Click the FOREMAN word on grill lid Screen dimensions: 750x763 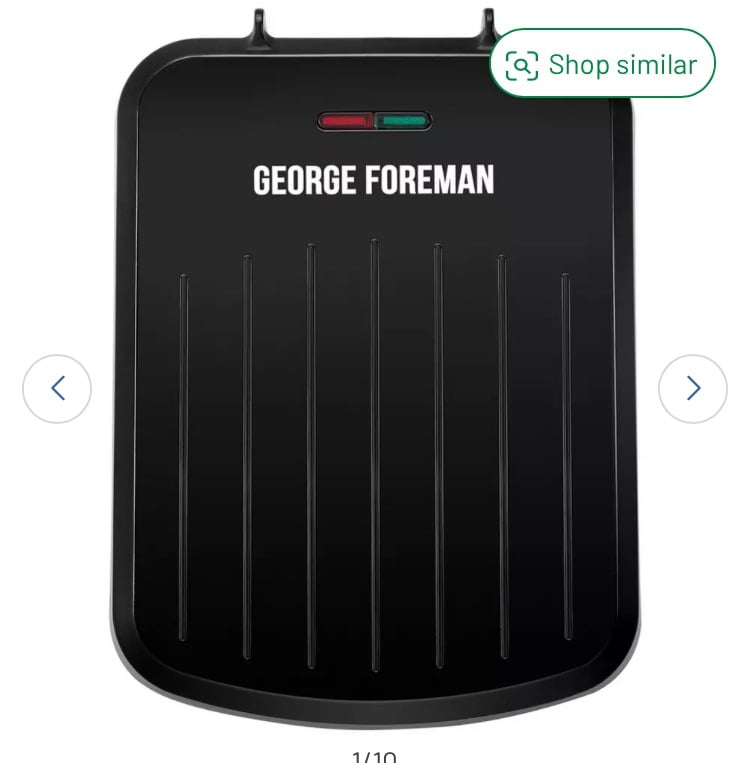[430, 180]
